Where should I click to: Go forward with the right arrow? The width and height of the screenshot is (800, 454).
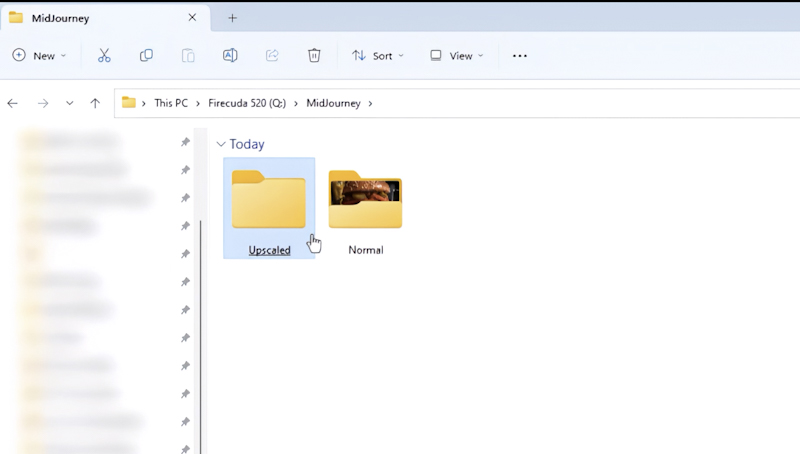click(x=43, y=104)
